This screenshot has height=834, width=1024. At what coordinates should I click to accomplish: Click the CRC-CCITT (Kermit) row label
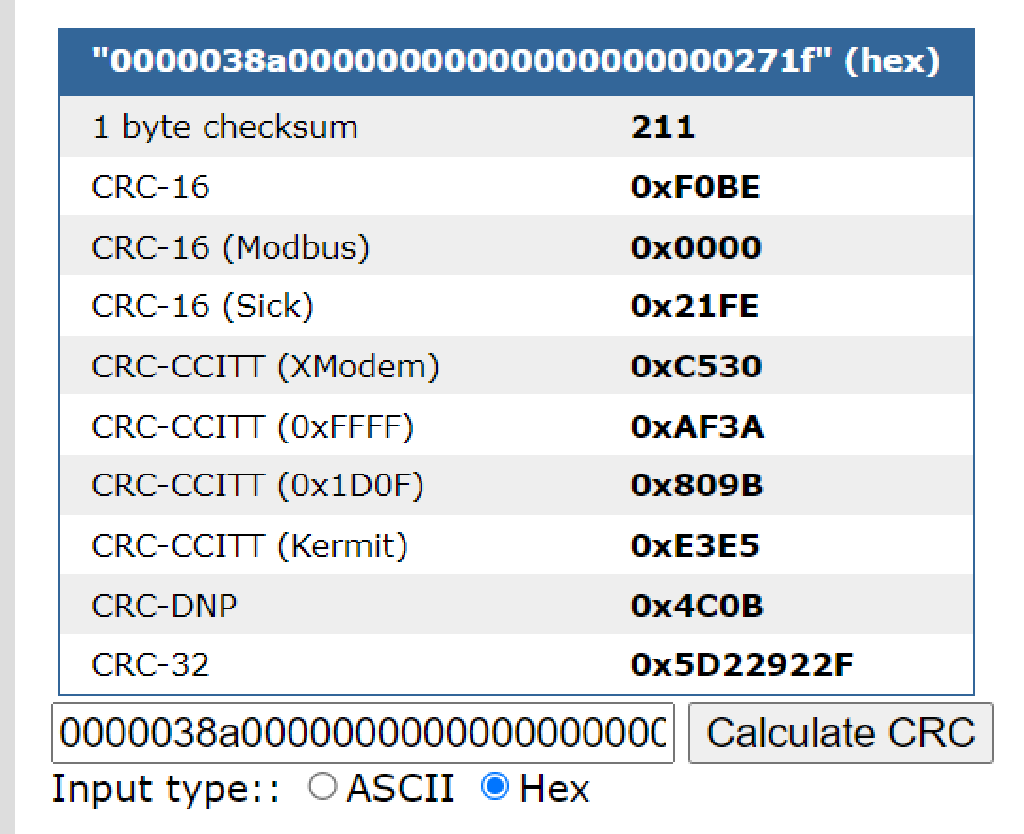(249, 546)
